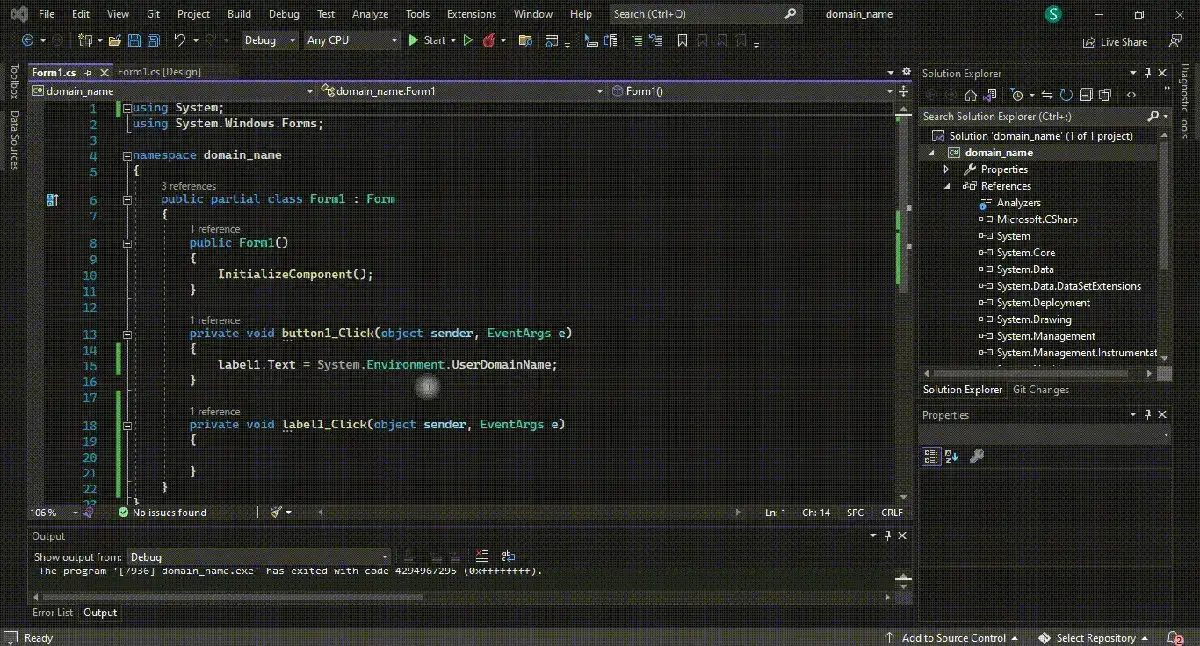
Task: Click the Save All toolbar icon
Action: point(155,41)
